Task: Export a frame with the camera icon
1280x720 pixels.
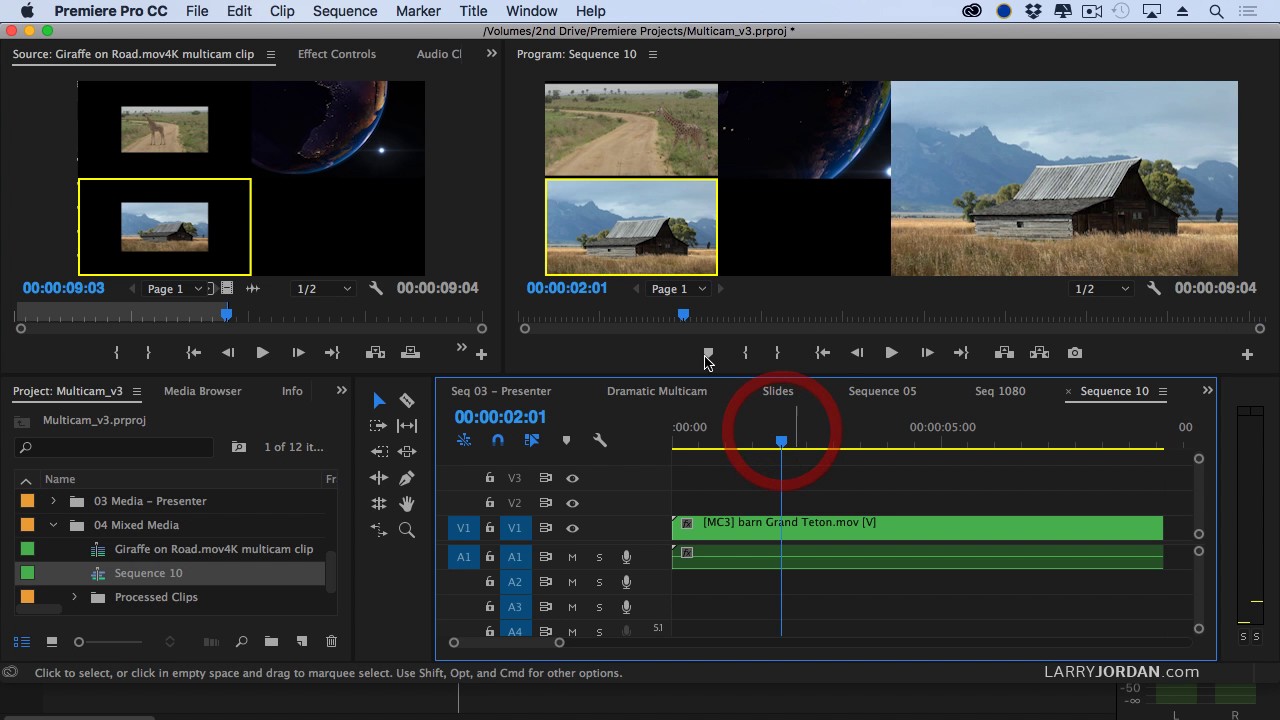Action: (1075, 353)
